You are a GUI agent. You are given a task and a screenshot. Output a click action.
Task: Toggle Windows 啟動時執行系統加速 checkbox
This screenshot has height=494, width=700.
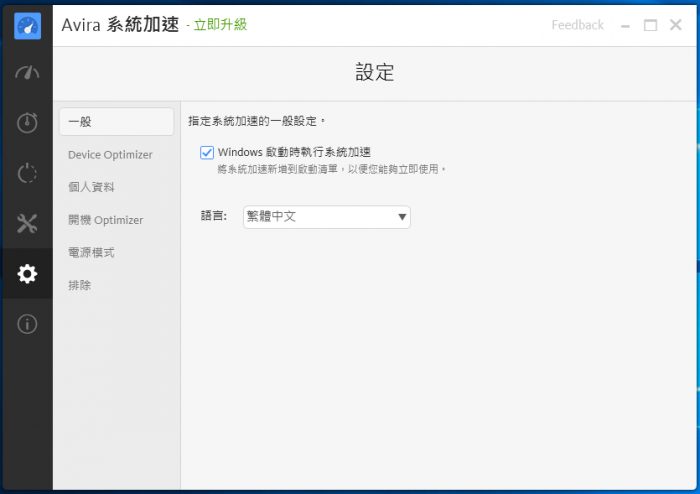click(207, 153)
